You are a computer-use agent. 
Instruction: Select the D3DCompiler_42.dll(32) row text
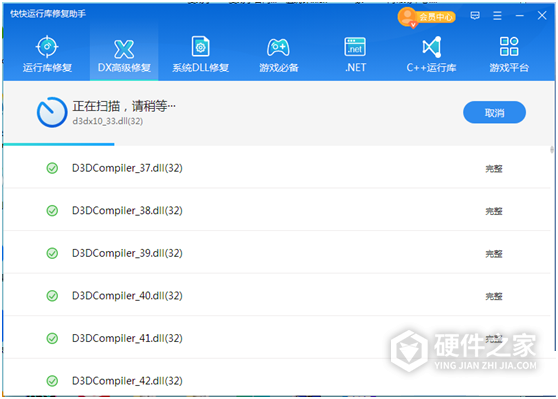127,381
